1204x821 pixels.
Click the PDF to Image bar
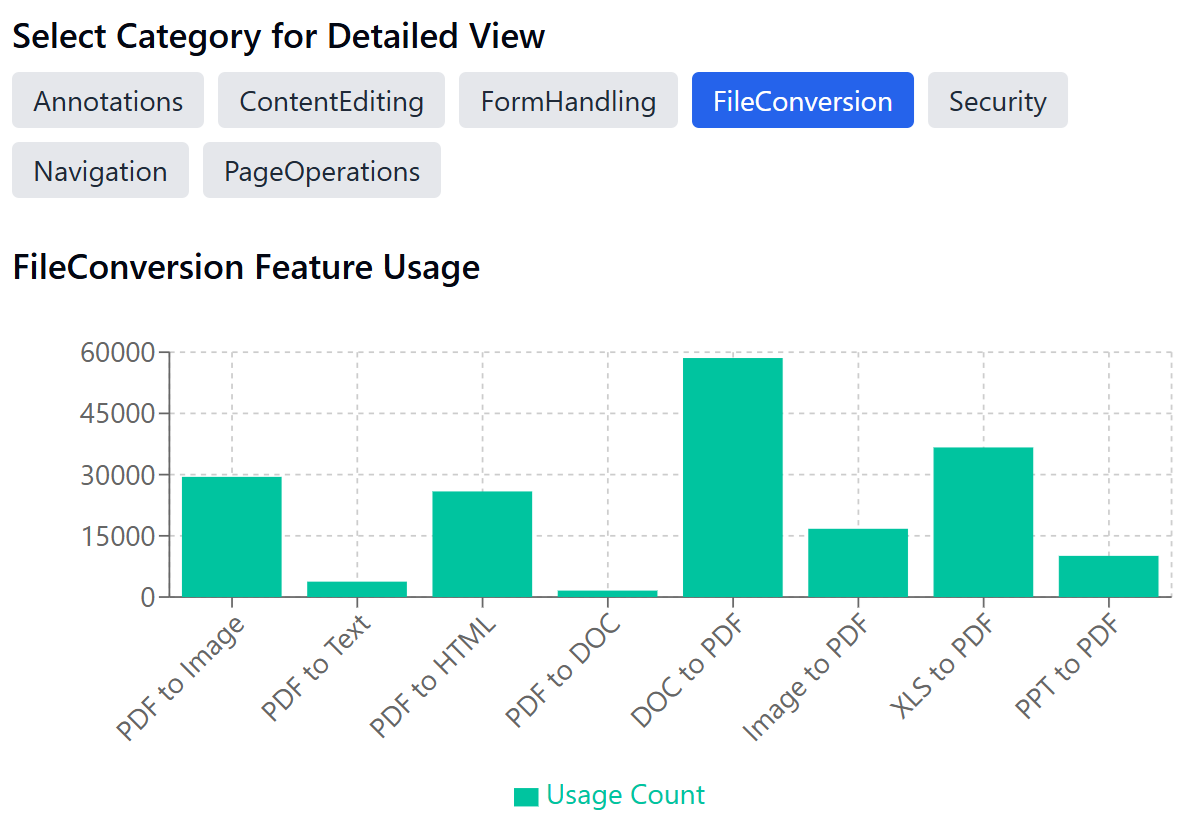click(x=230, y=535)
